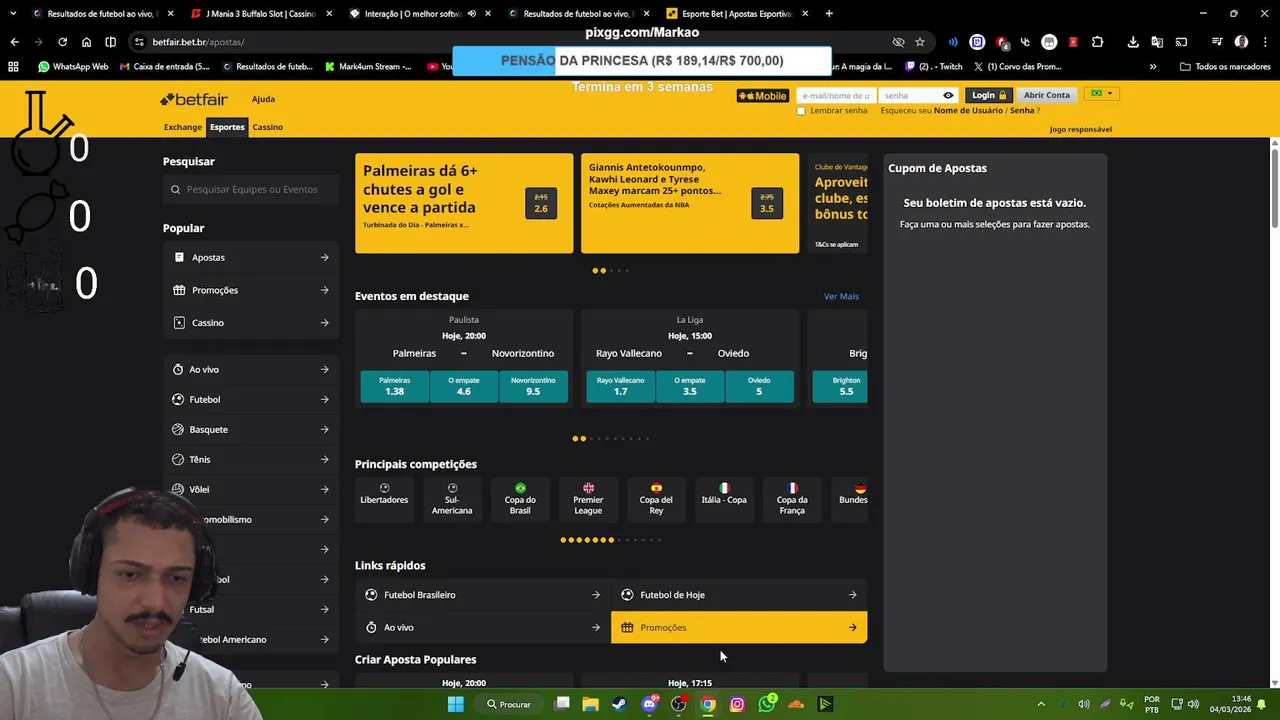Screen dimensions: 1280x720
Task: Open Steam from the taskbar
Action: tap(620, 704)
